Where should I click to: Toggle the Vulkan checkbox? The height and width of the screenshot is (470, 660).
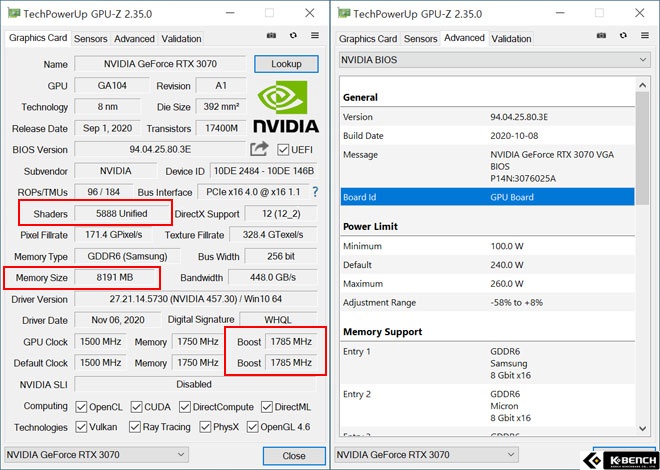(81, 427)
